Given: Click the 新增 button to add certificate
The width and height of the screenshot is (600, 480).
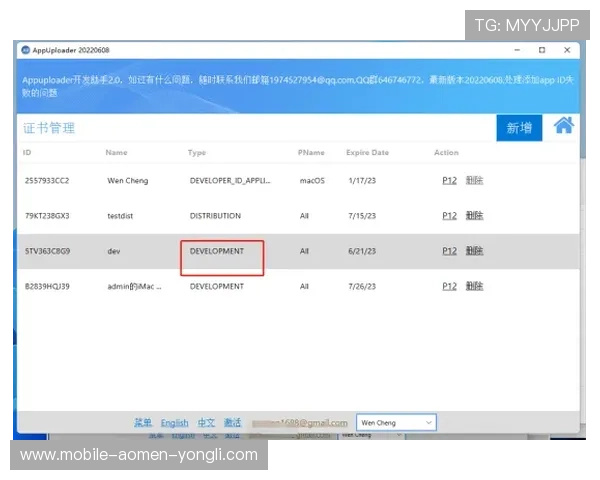Looking at the screenshot, I should pyautogui.click(x=519, y=128).
